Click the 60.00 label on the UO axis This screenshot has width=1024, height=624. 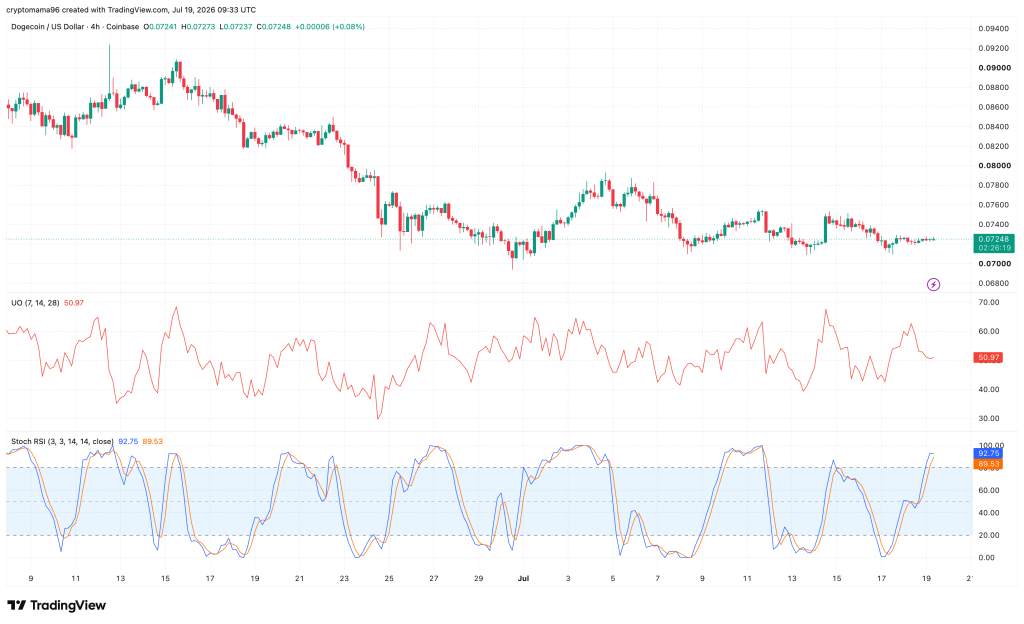pos(989,332)
